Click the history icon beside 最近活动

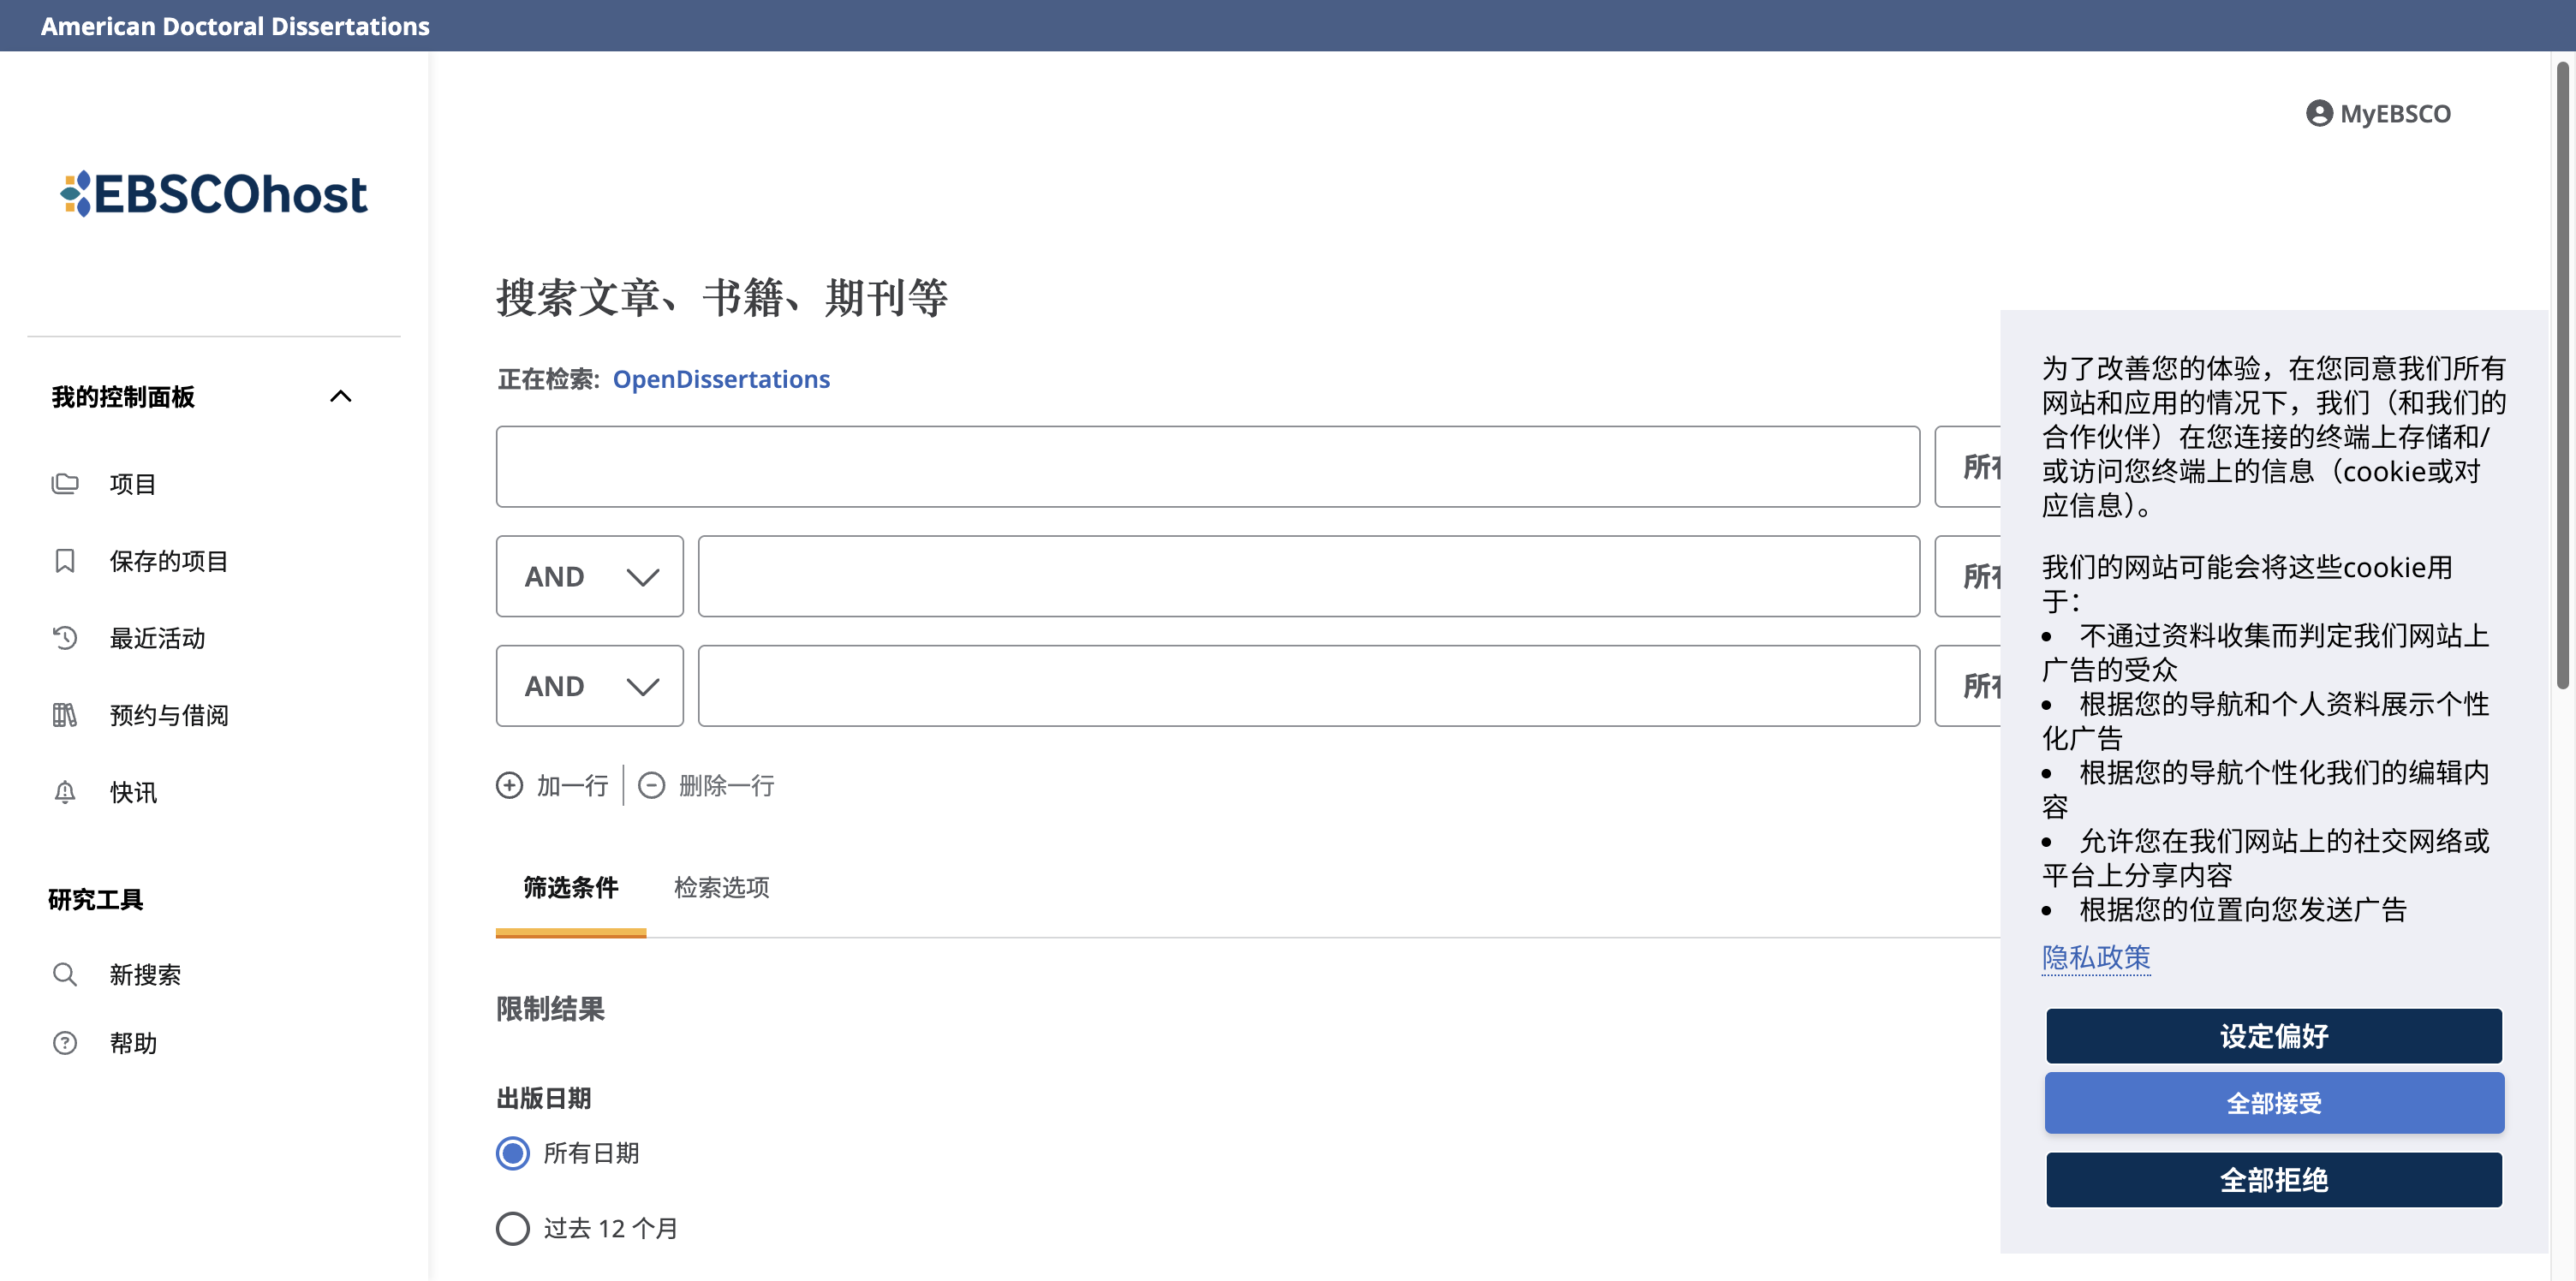coord(65,638)
